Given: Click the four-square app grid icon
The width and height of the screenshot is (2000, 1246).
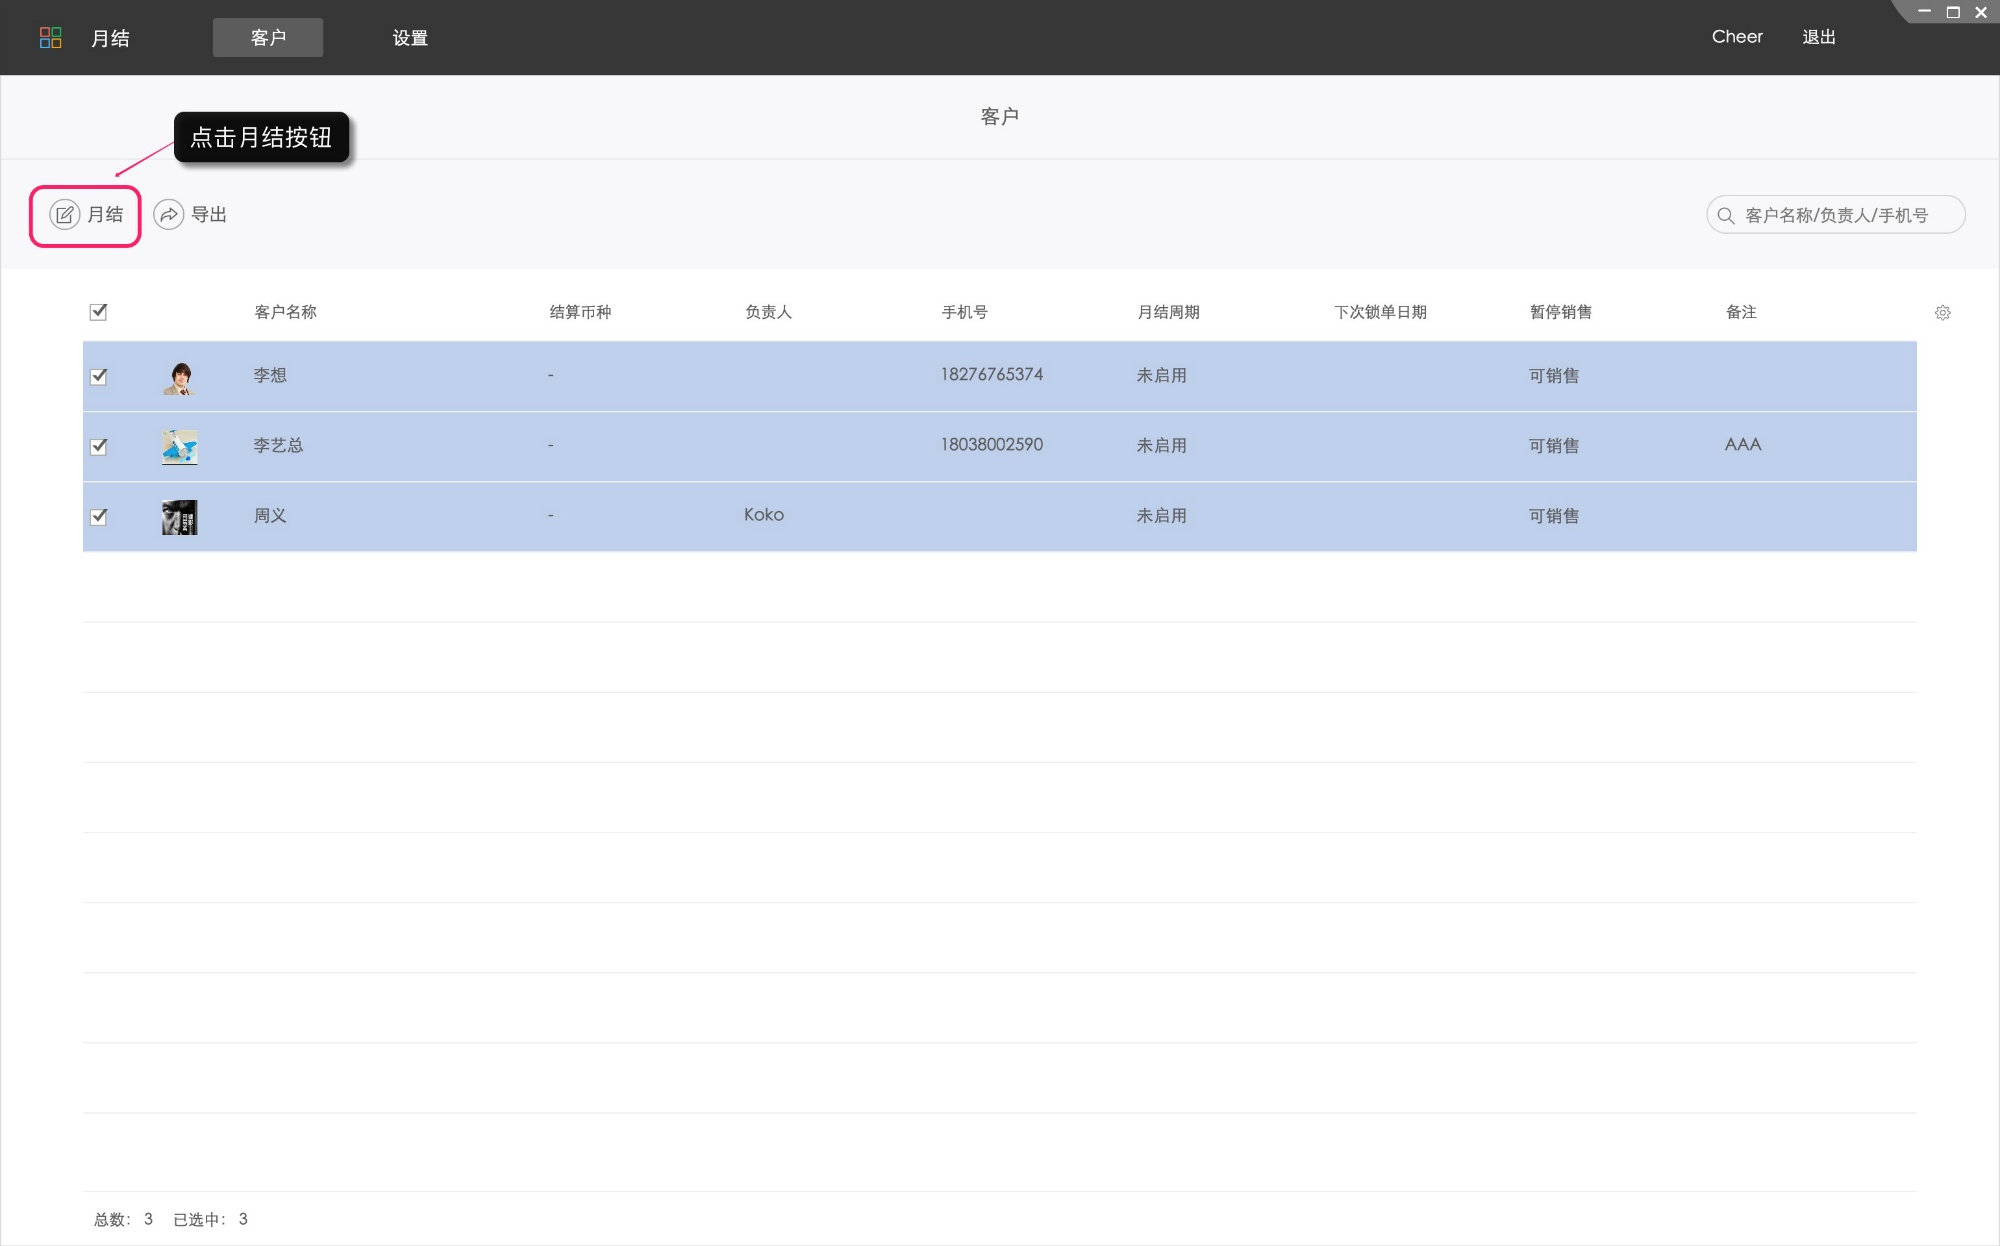Looking at the screenshot, I should [x=50, y=38].
